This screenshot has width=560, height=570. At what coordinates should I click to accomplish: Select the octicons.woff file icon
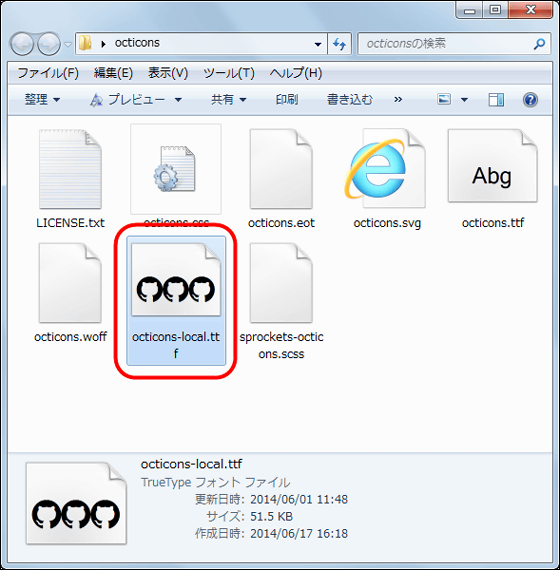[70, 283]
